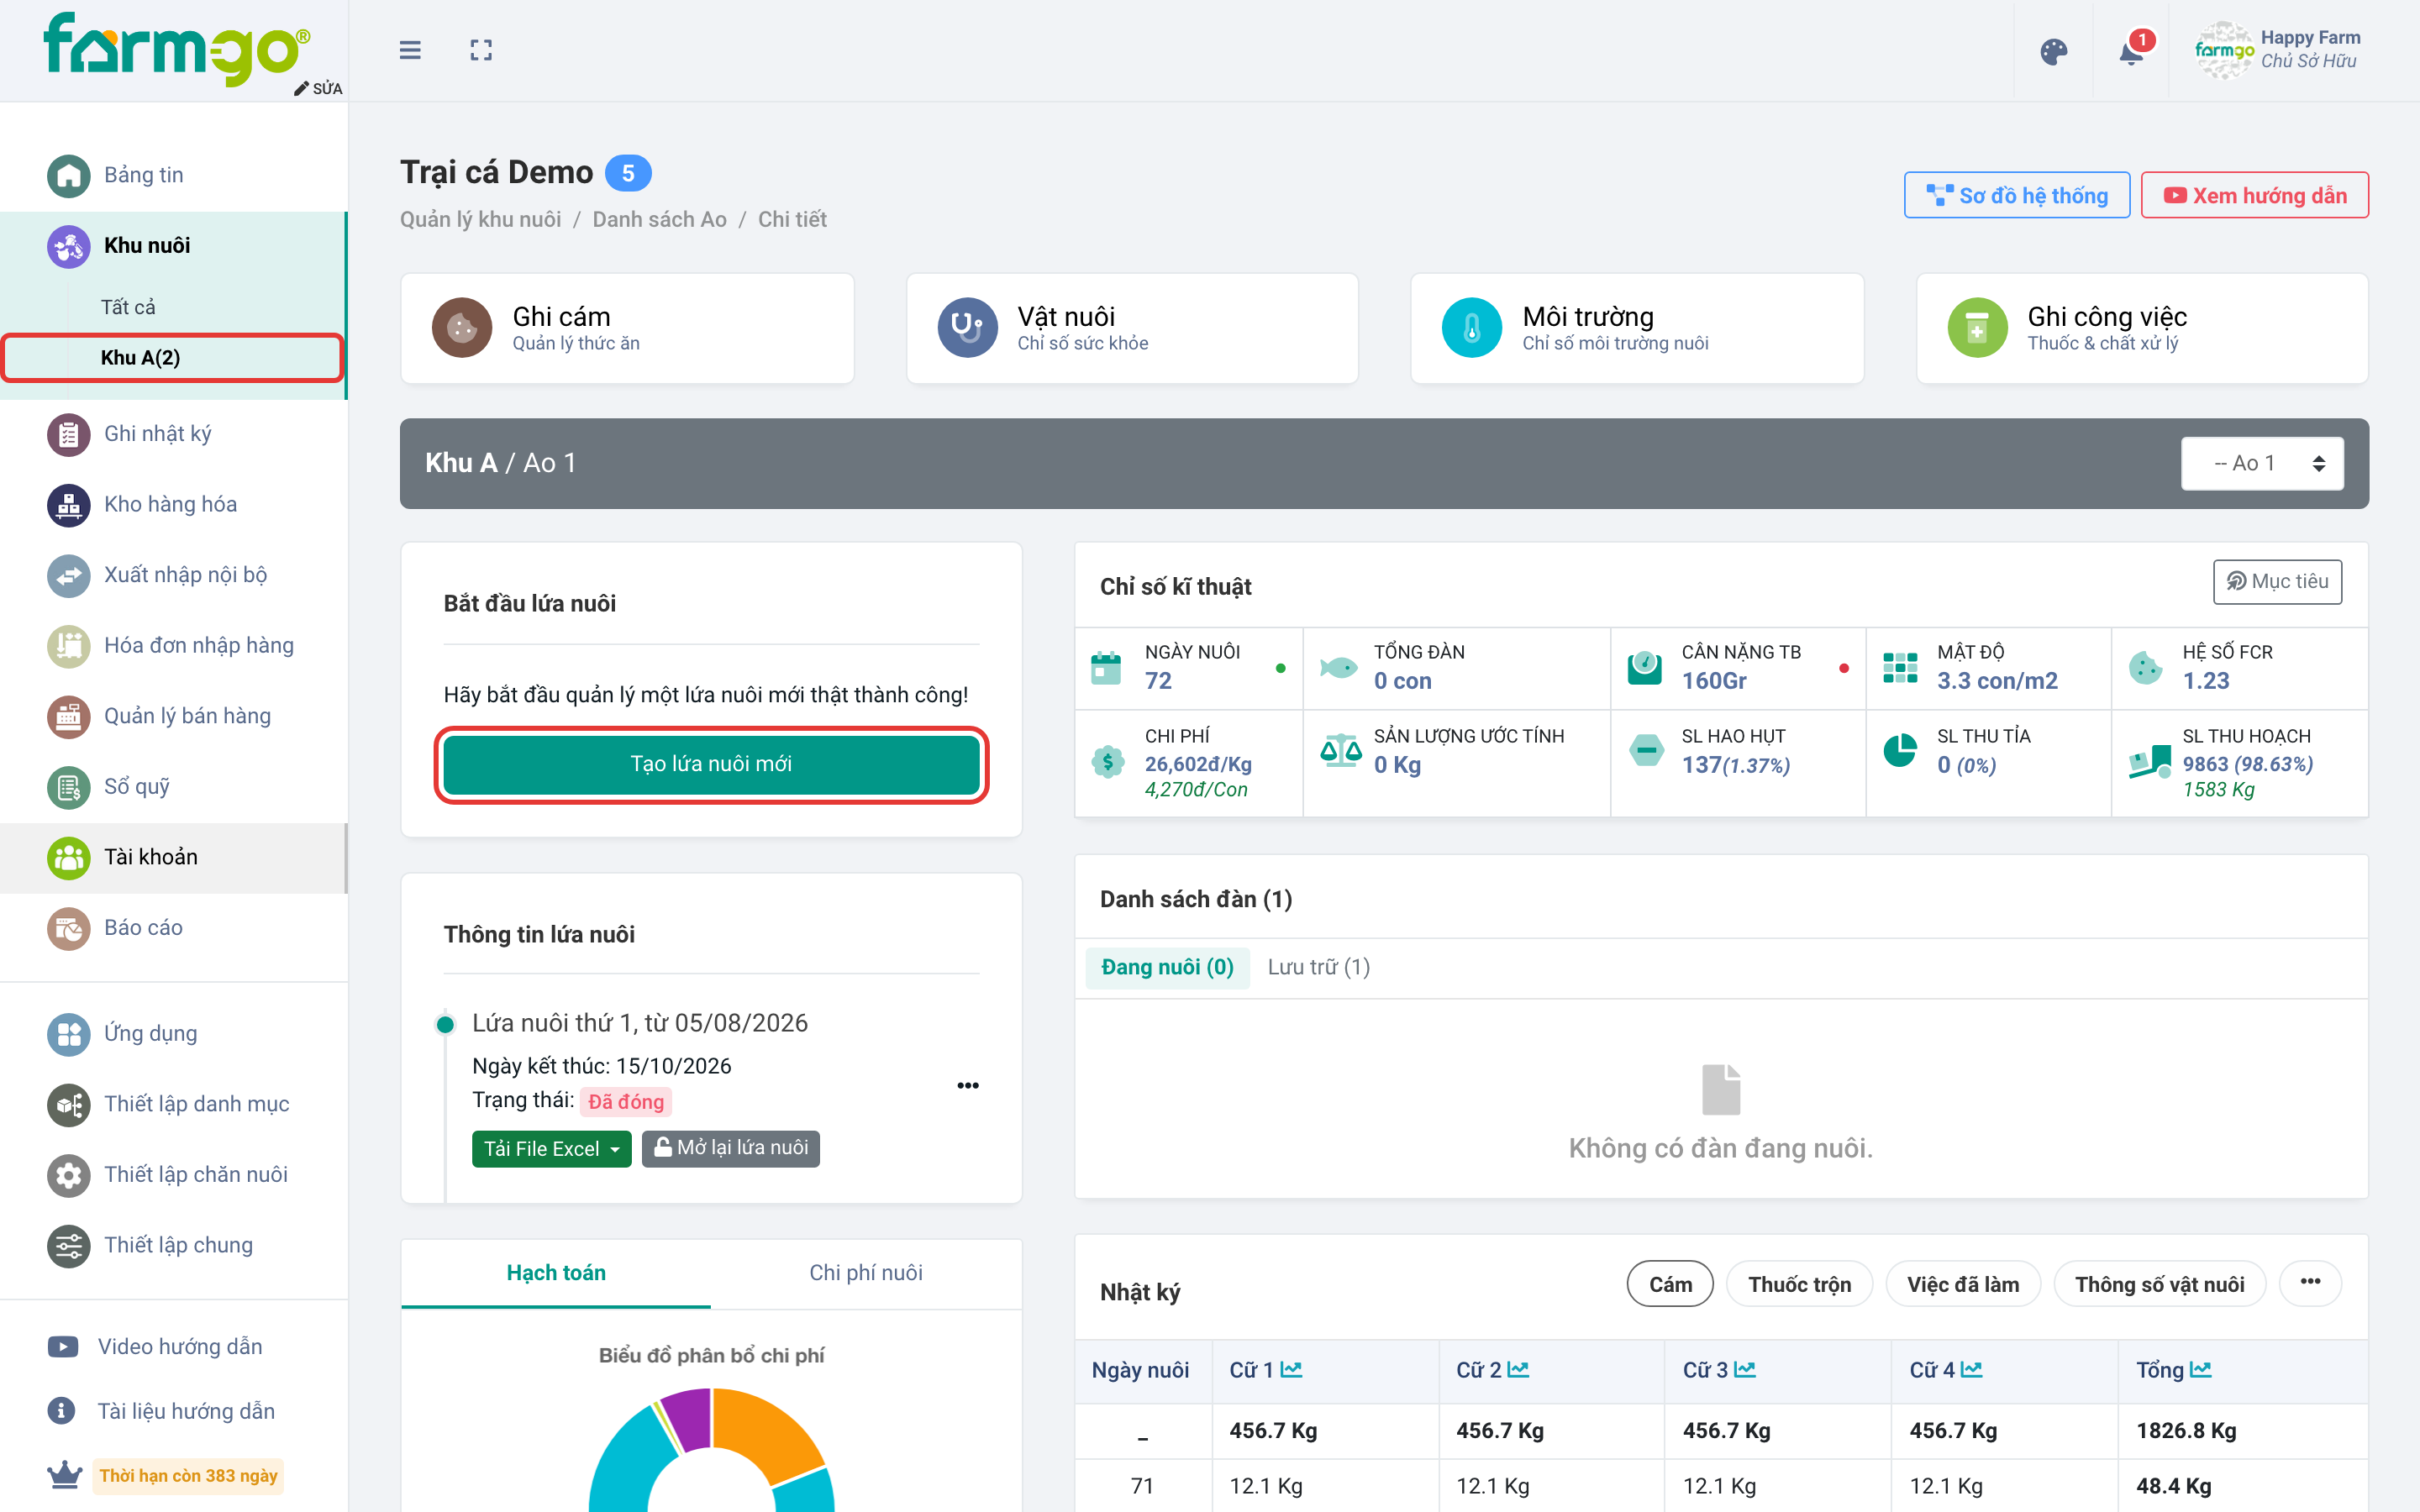Select the Hạch toán tab
Screen dimensions: 2420x1512
pos(556,1273)
